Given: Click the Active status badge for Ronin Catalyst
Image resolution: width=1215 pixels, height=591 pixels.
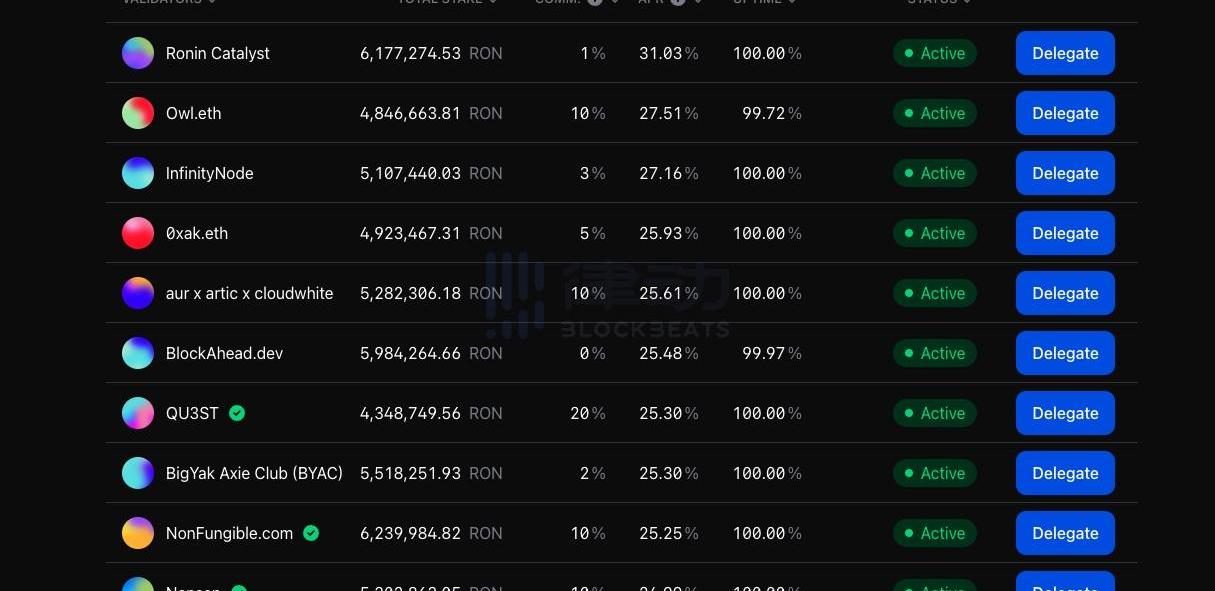Looking at the screenshot, I should [934, 53].
